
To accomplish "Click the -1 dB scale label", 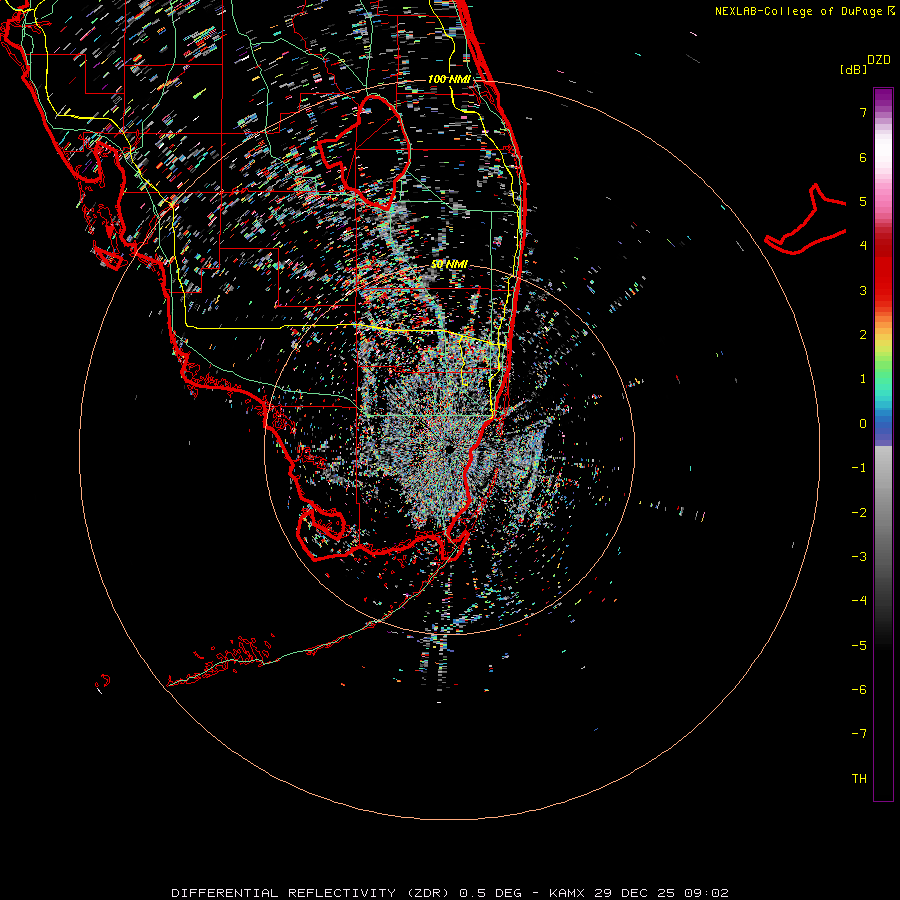I will pos(859,468).
